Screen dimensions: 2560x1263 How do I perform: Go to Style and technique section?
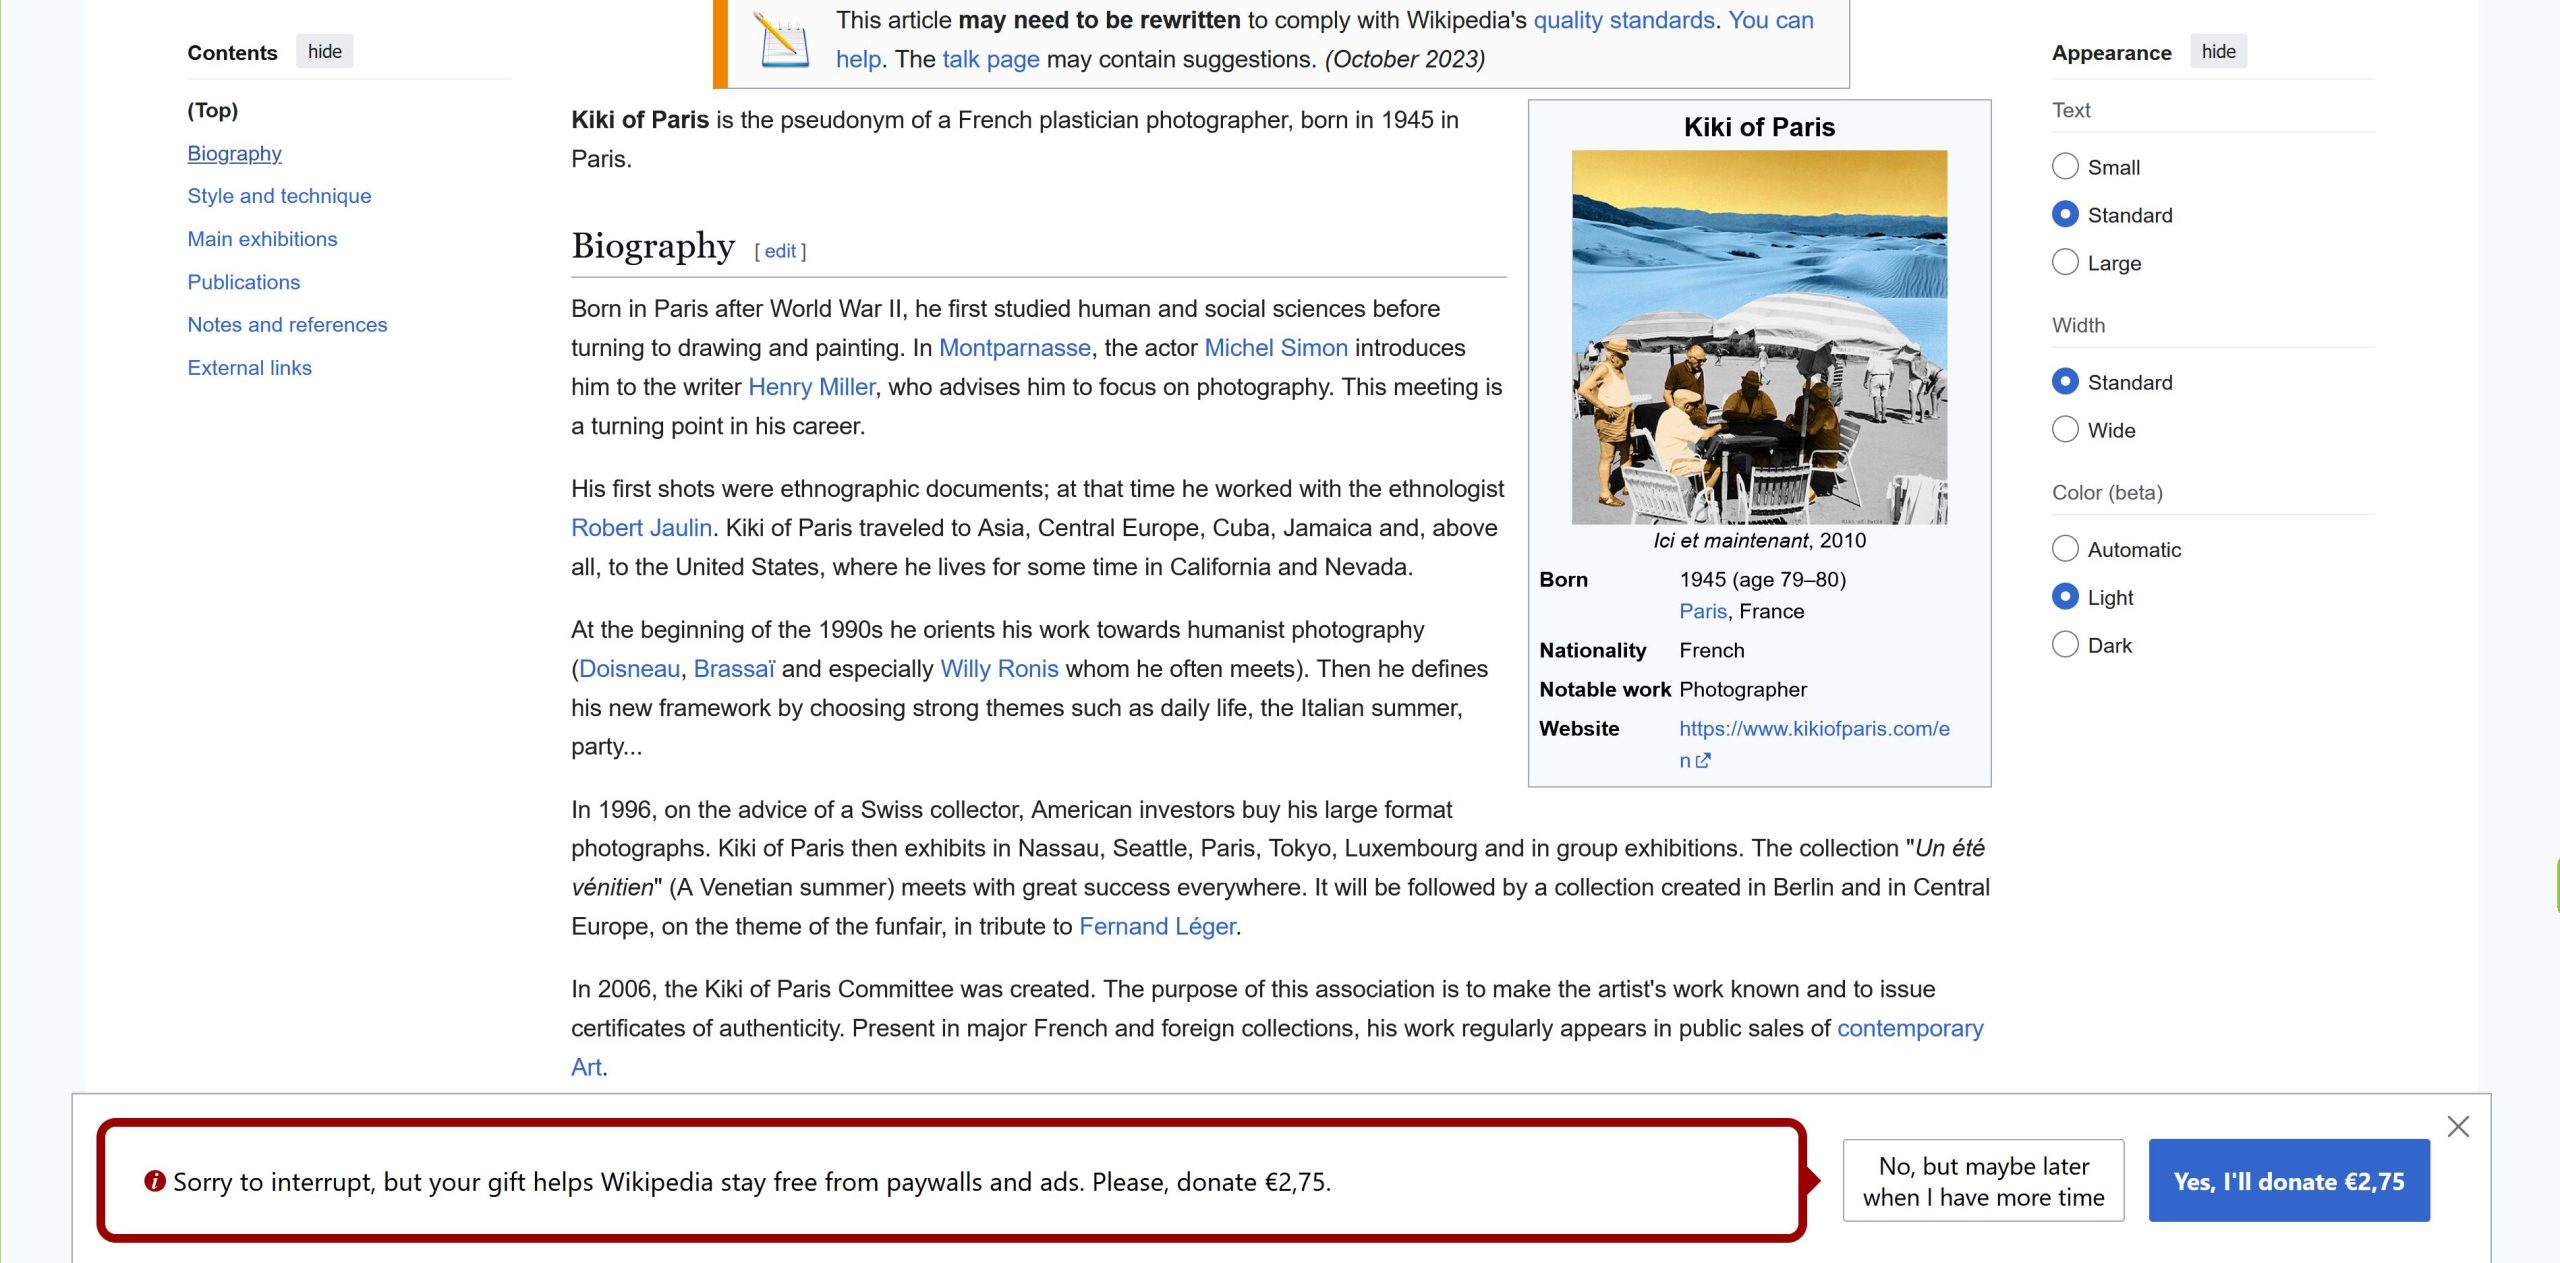279,196
